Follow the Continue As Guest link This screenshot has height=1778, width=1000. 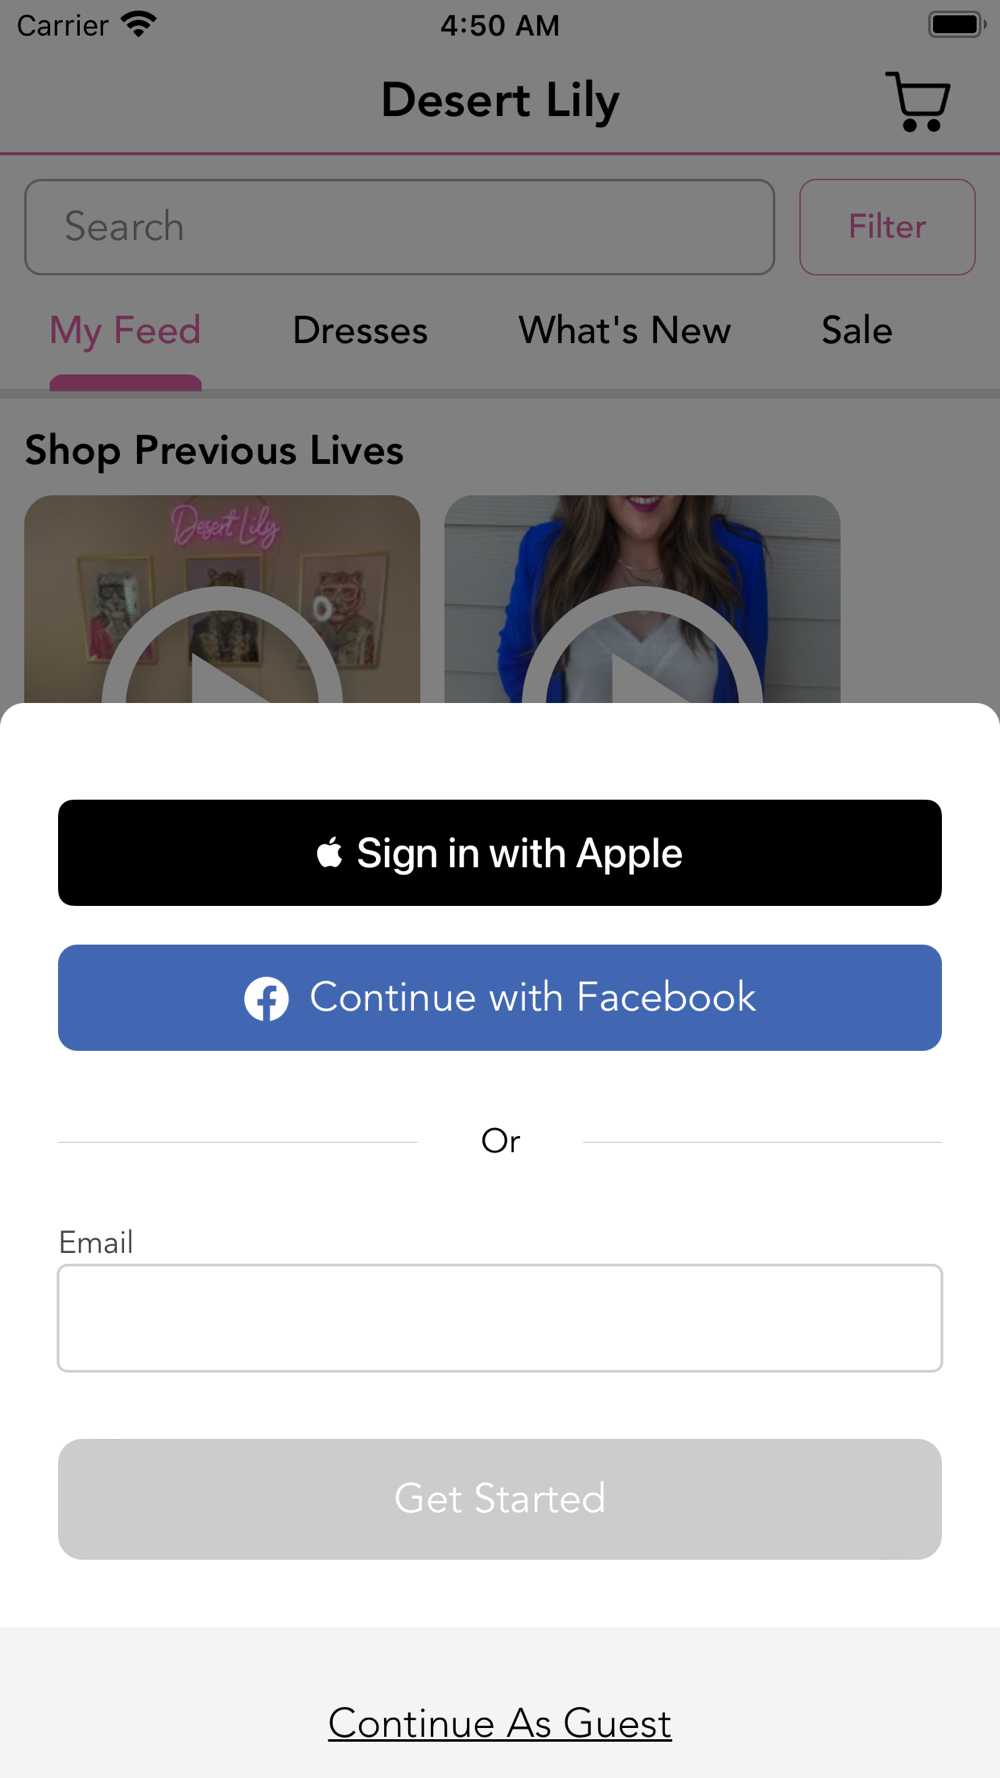[x=500, y=1723]
